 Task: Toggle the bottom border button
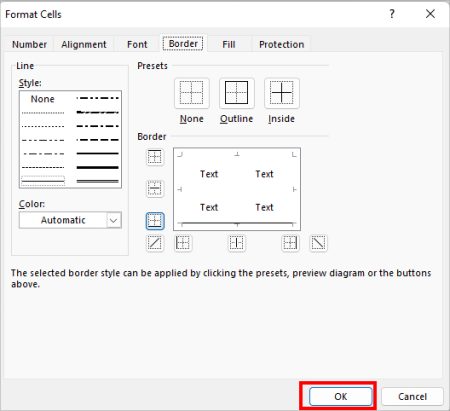tap(155, 221)
